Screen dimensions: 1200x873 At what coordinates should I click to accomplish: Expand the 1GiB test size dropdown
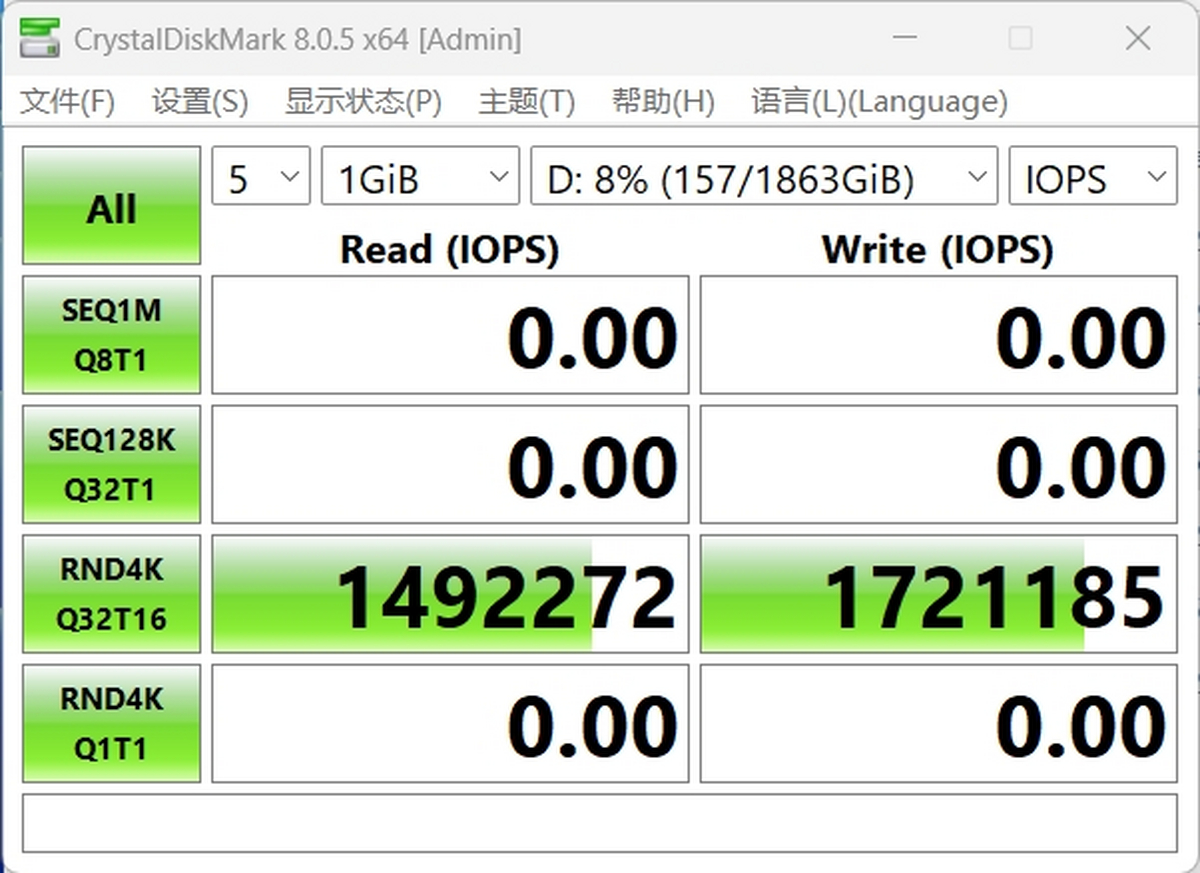(x=419, y=177)
